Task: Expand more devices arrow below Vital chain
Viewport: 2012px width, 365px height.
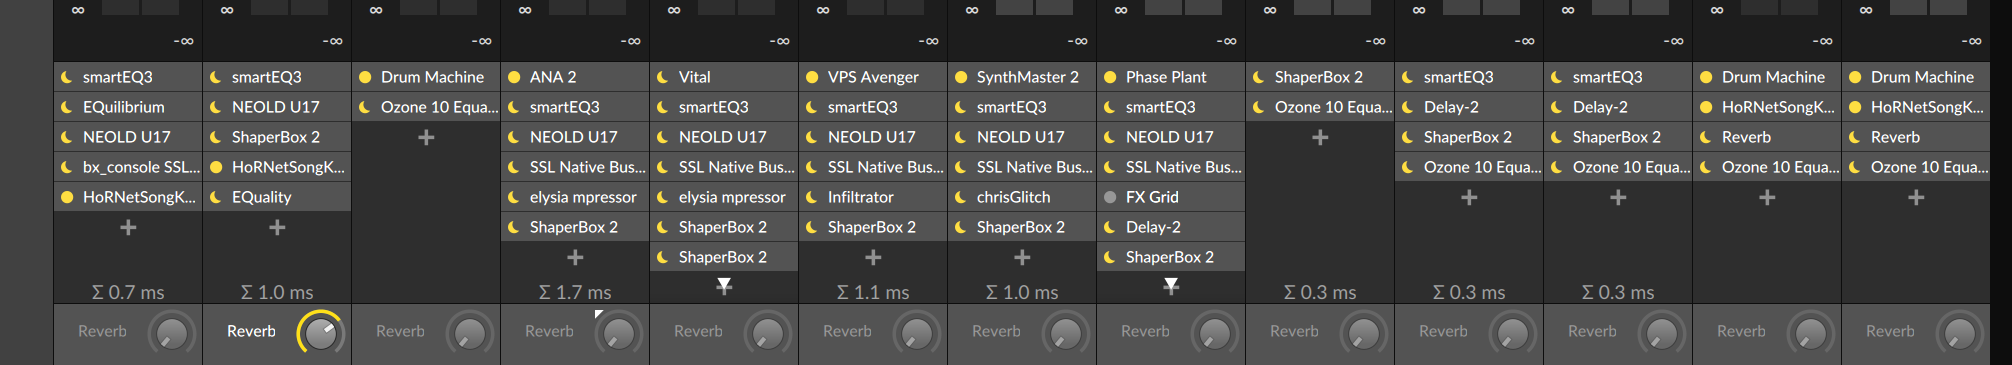Action: pos(724,286)
